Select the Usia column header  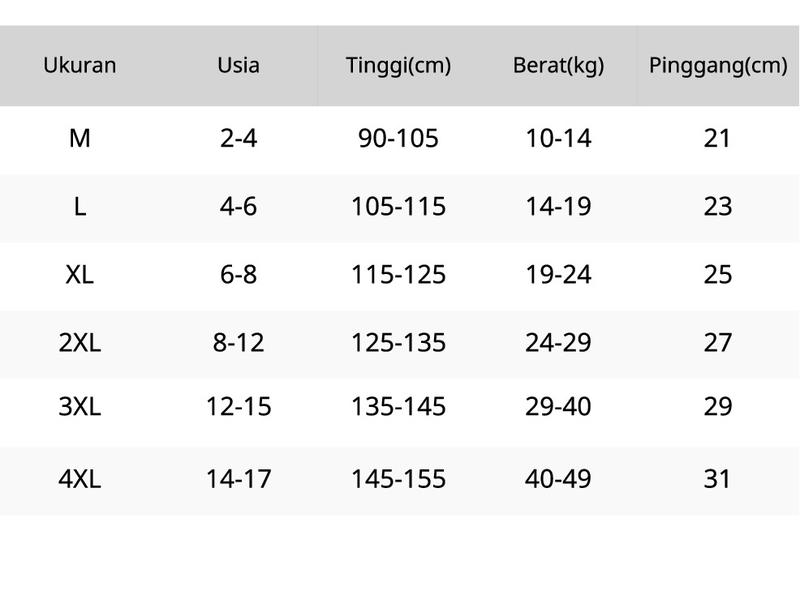pyautogui.click(x=238, y=65)
